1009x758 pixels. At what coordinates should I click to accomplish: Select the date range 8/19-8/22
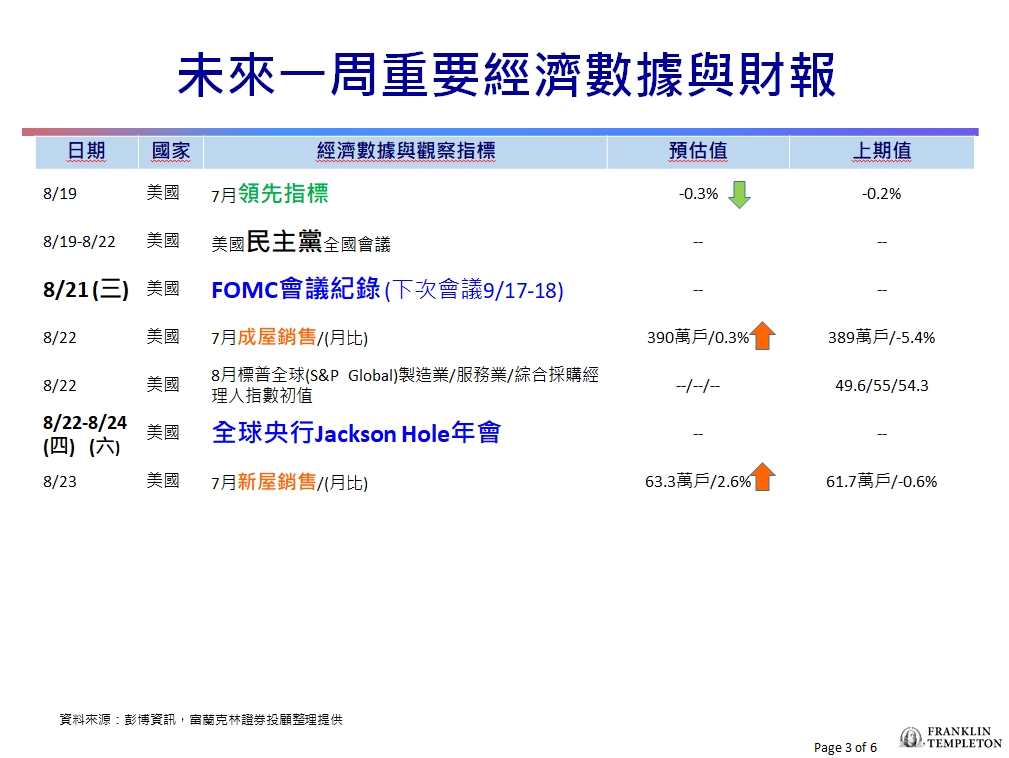79,242
